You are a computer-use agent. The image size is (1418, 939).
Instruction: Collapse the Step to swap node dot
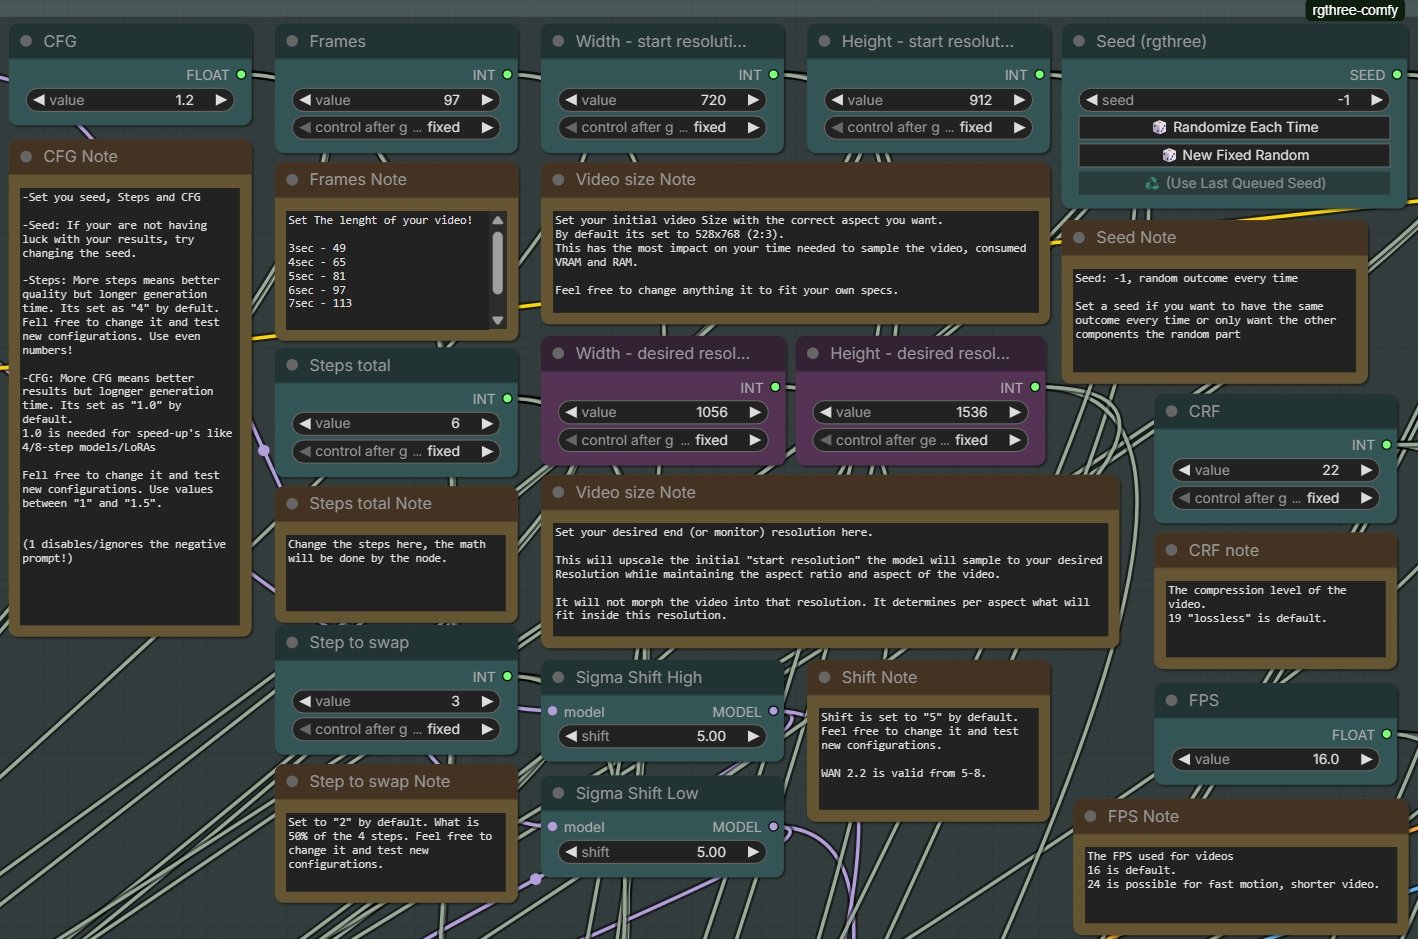[x=292, y=642]
